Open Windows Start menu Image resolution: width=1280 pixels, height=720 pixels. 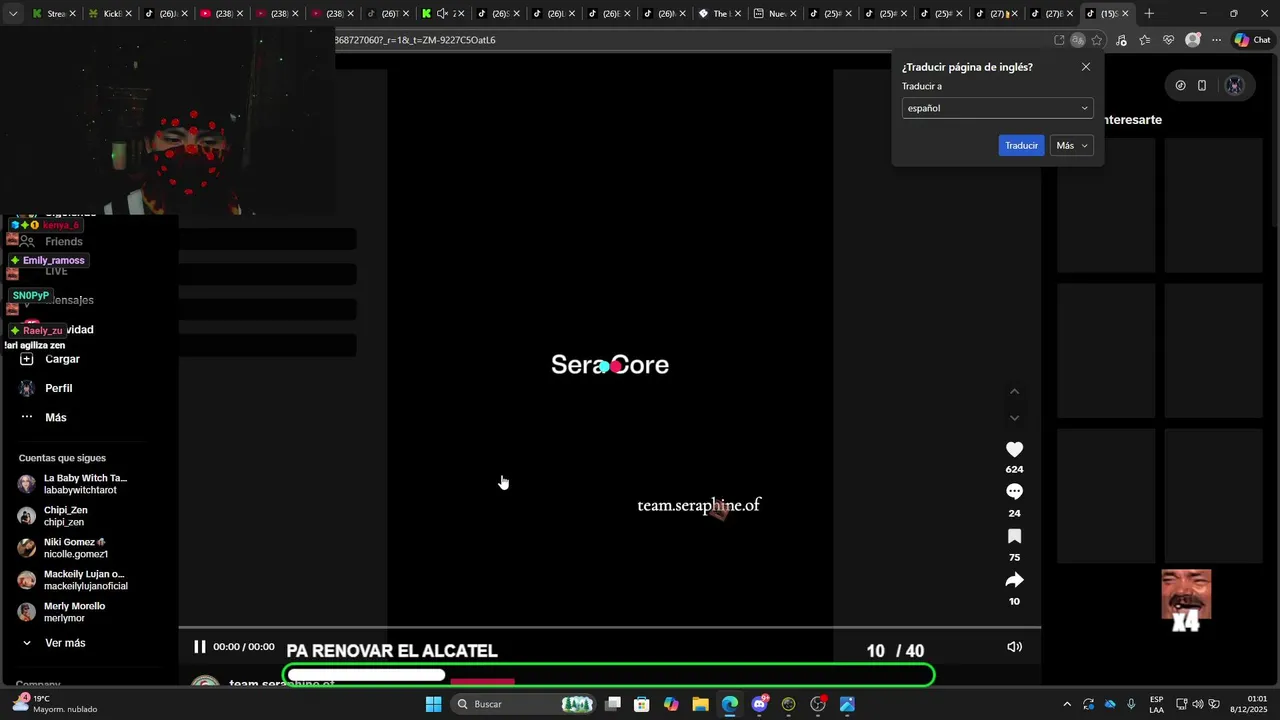433,704
